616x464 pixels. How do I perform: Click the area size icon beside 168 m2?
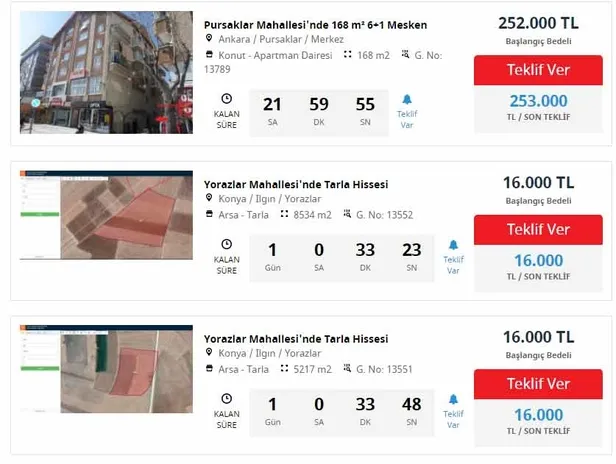point(347,55)
